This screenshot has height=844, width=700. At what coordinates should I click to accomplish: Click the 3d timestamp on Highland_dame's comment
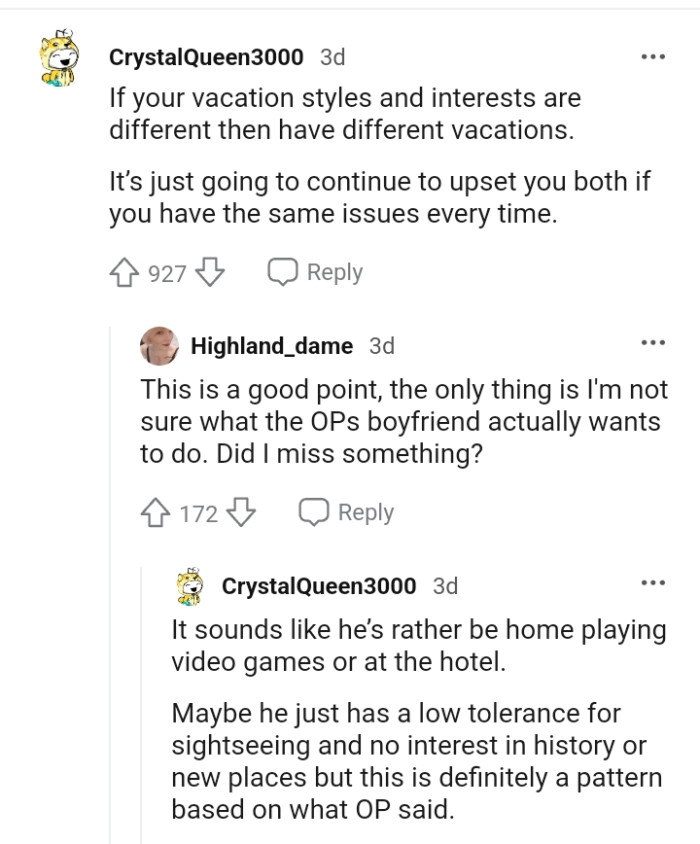(x=382, y=346)
